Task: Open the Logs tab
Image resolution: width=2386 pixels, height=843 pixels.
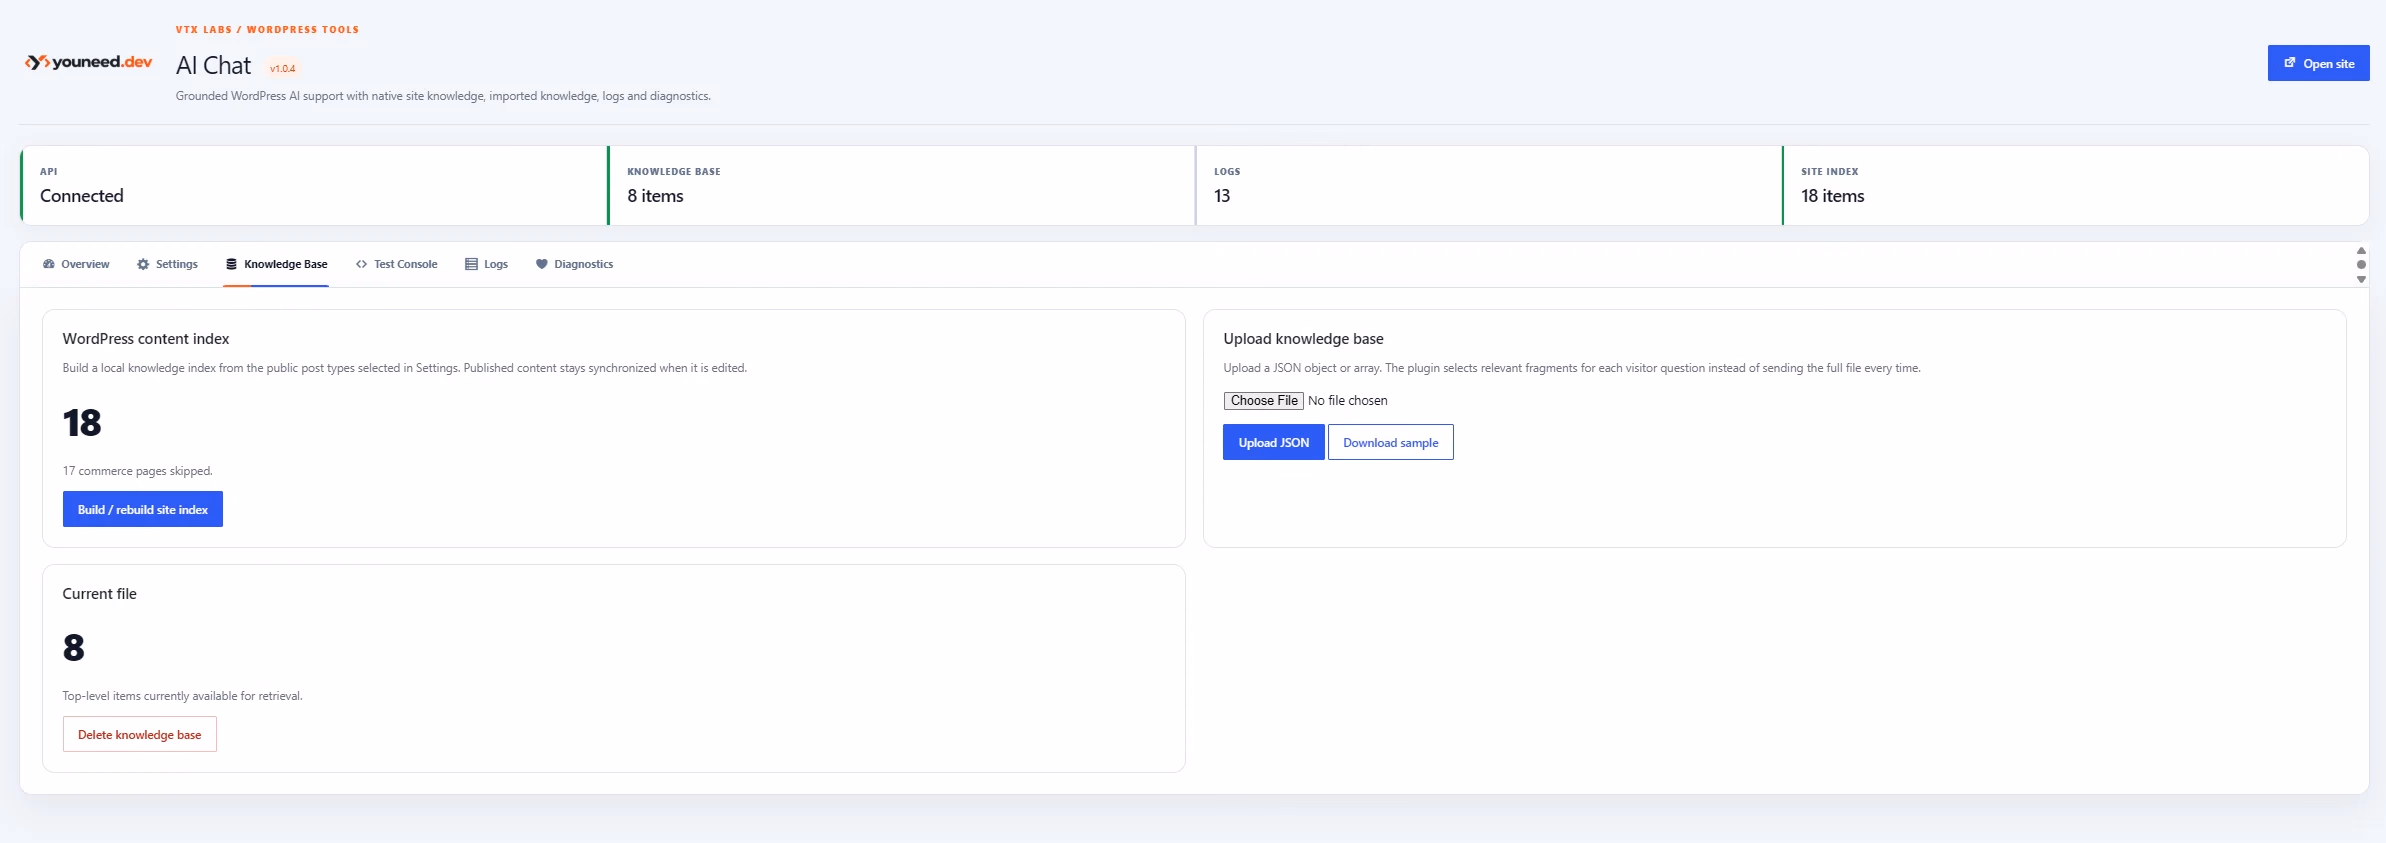Action: click(x=486, y=264)
